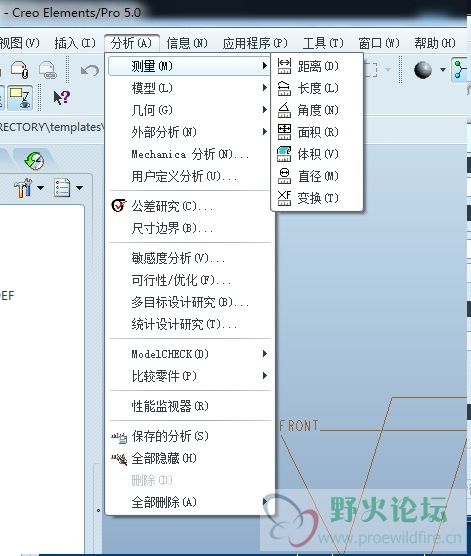Open the Info (信息) menu
This screenshot has width=471, height=556.
tap(187, 43)
